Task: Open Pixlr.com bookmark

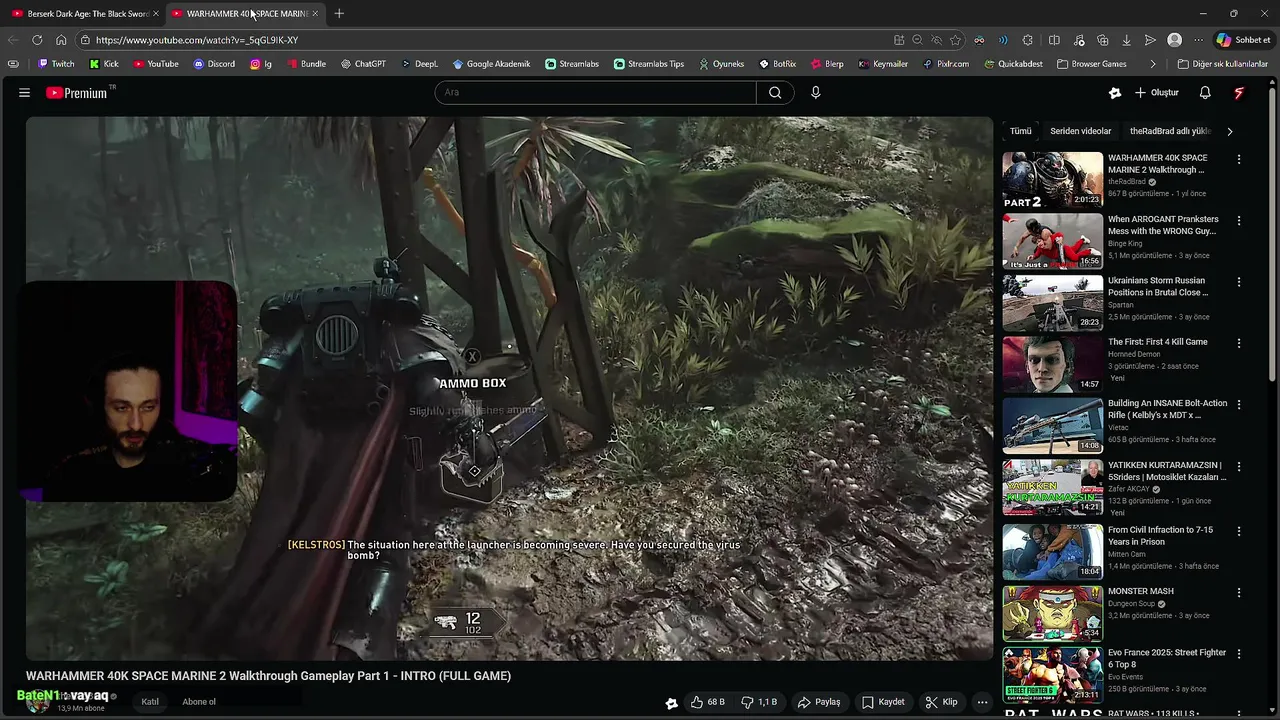Action: [946, 64]
